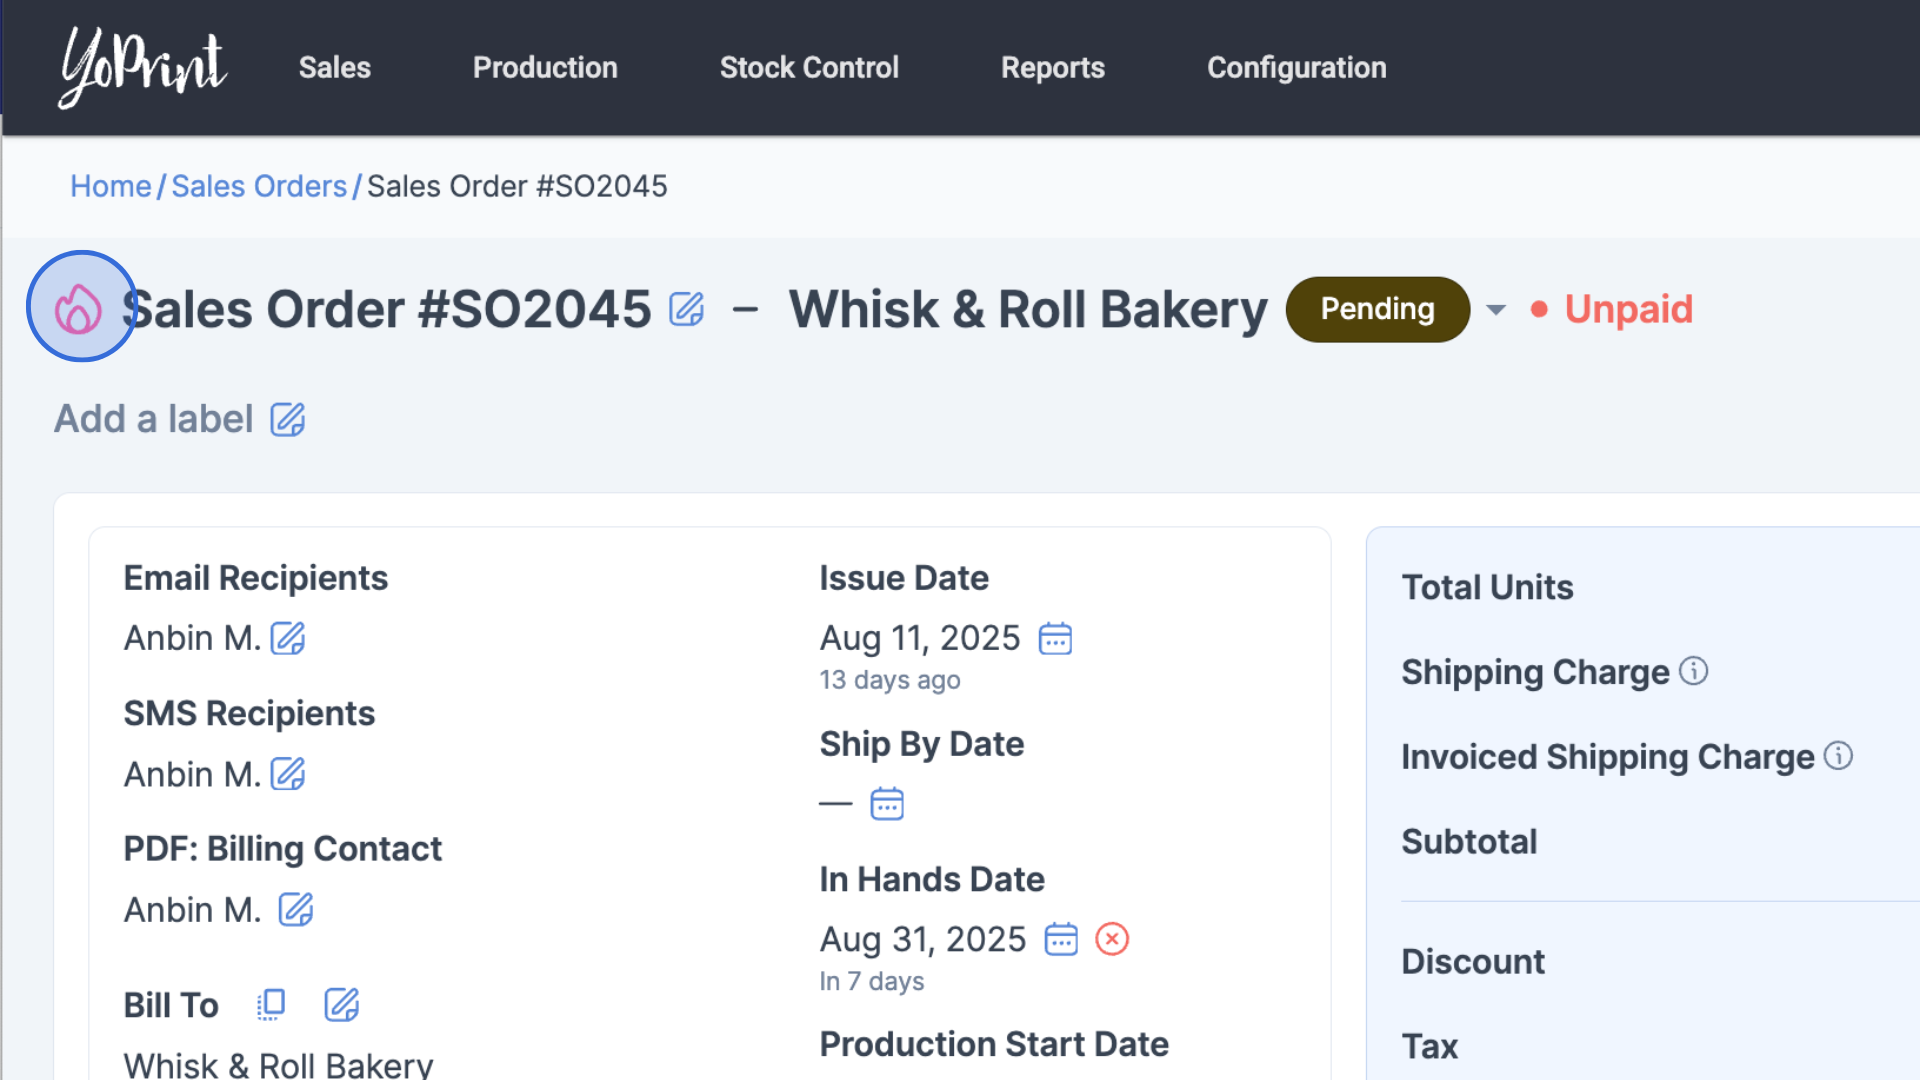Go to Home breadcrumb link
This screenshot has width=1920, height=1080.
pyautogui.click(x=111, y=186)
